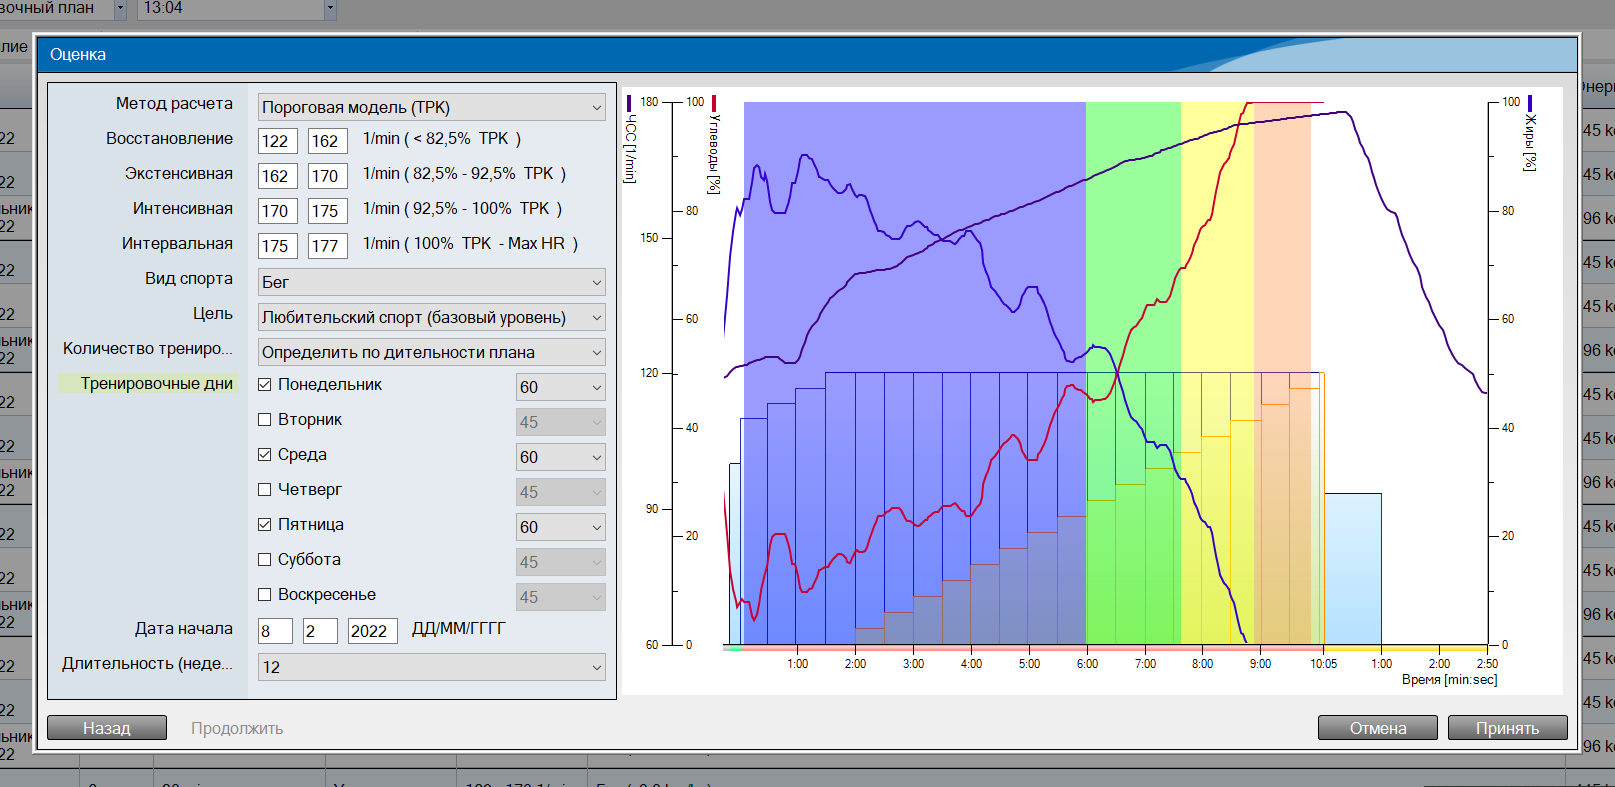Enable Суббота as training day
The width and height of the screenshot is (1615, 787).
click(265, 560)
